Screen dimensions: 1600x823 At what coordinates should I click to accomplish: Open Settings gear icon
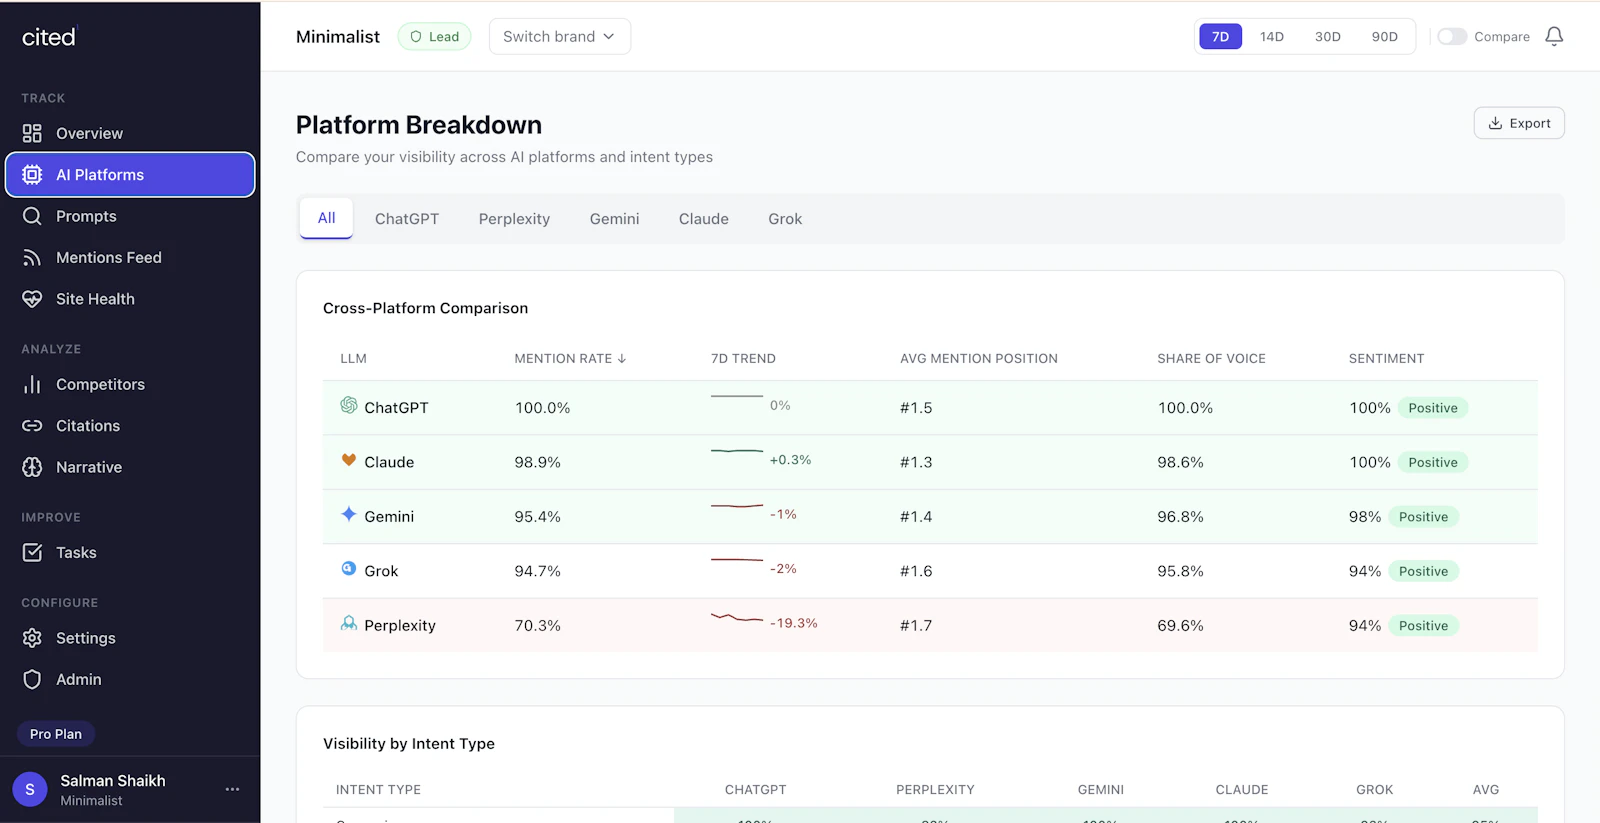tap(32, 638)
